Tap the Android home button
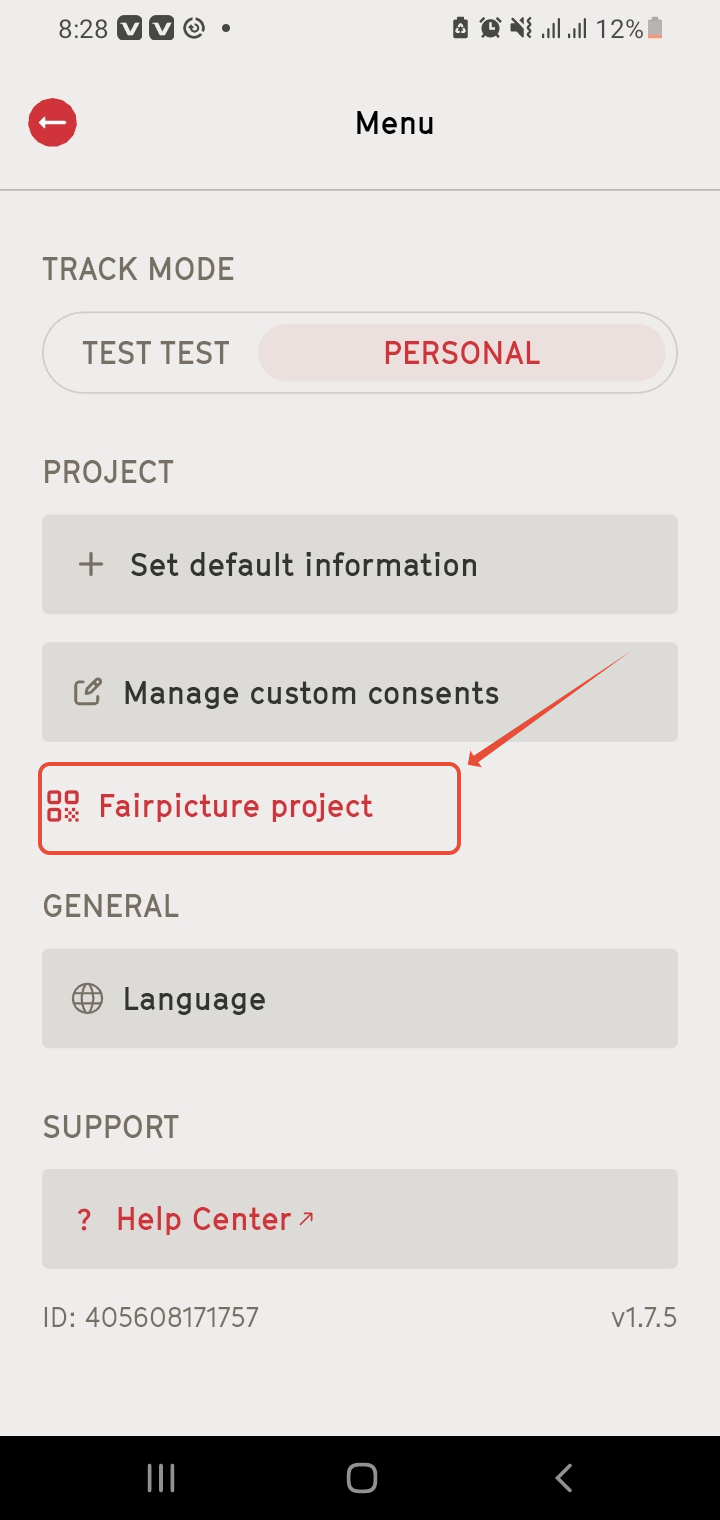 click(361, 1478)
